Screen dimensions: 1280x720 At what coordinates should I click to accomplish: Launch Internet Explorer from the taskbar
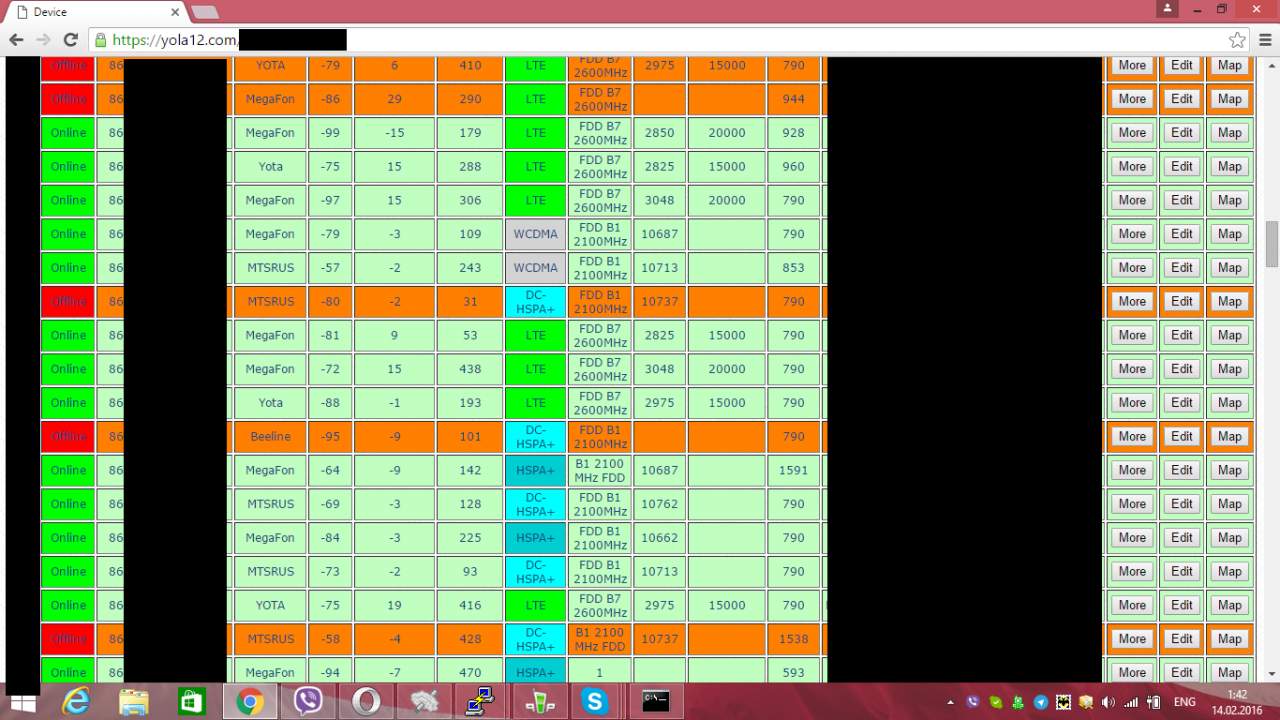tap(76, 702)
